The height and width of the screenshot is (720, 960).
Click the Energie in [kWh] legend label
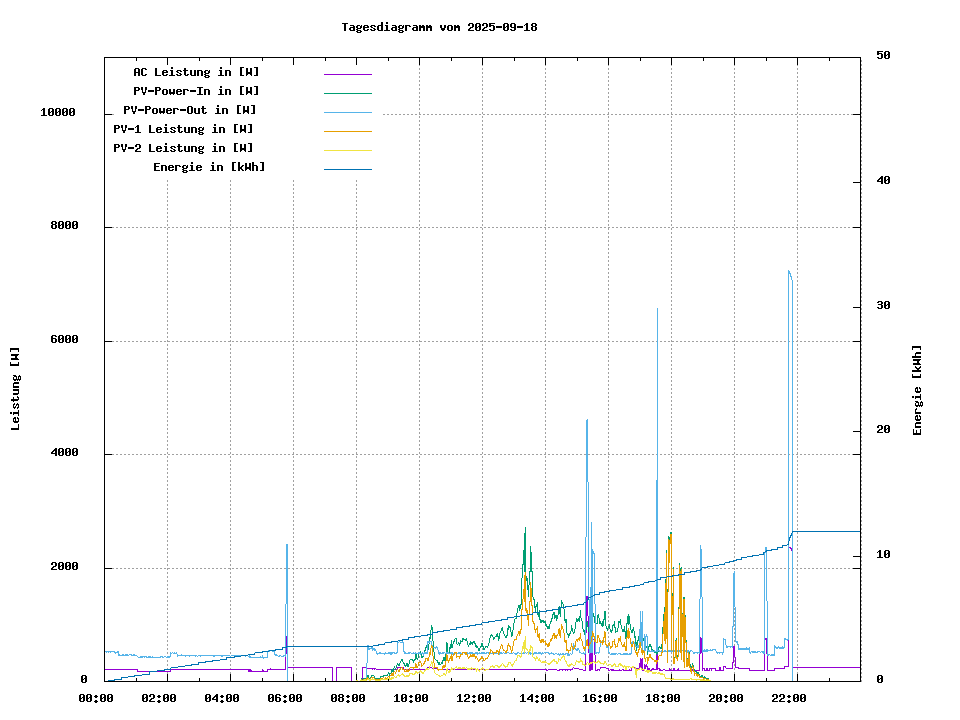pos(209,167)
